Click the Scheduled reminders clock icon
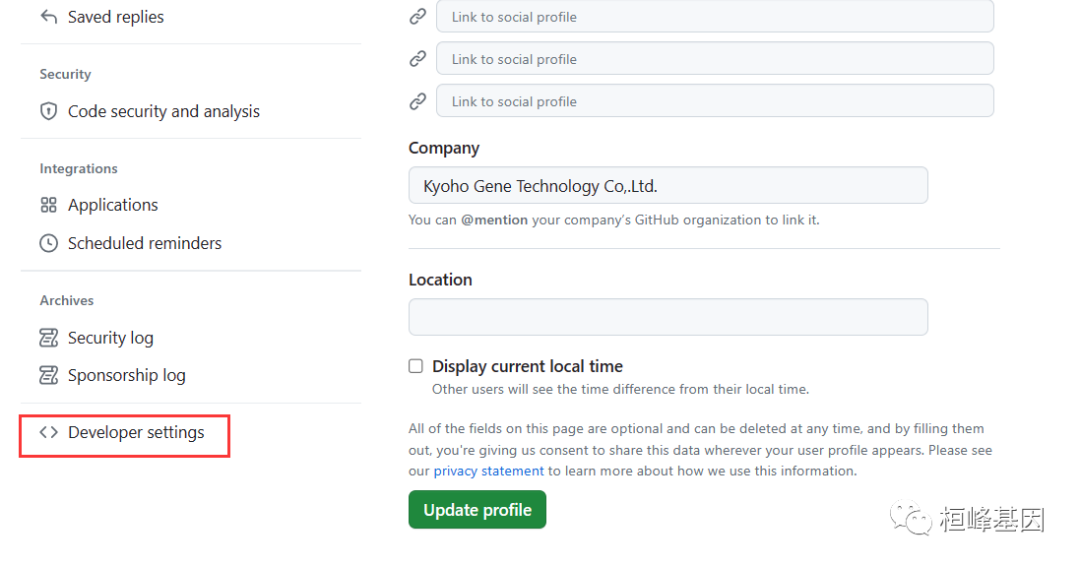Screen dimensions: 1080x567 tap(48, 243)
